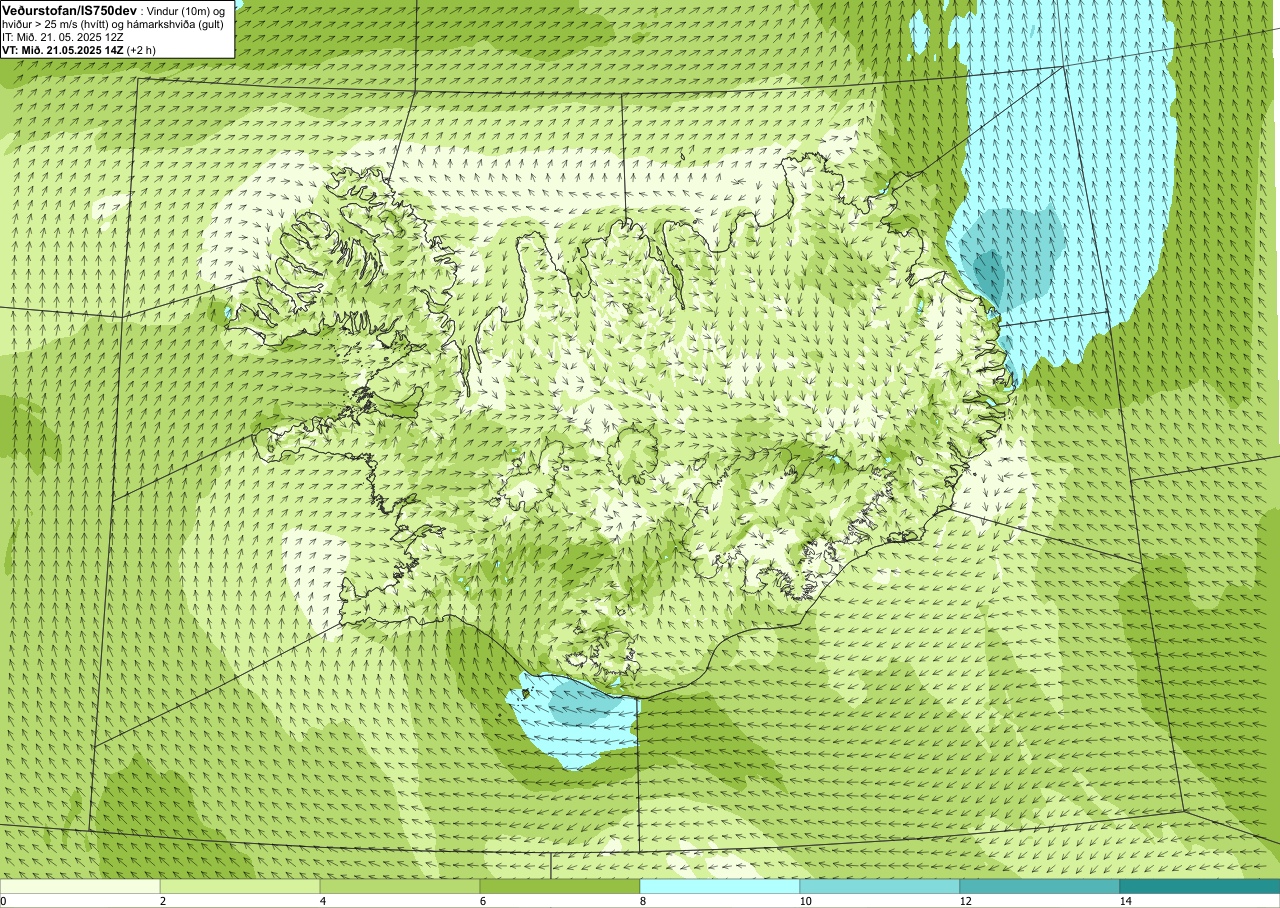Viewport: 1280px width, 908px height.
Task: Click the 'VT: Mið. 21.05.2025 14Z (+2 h)' line
Action: point(78,49)
